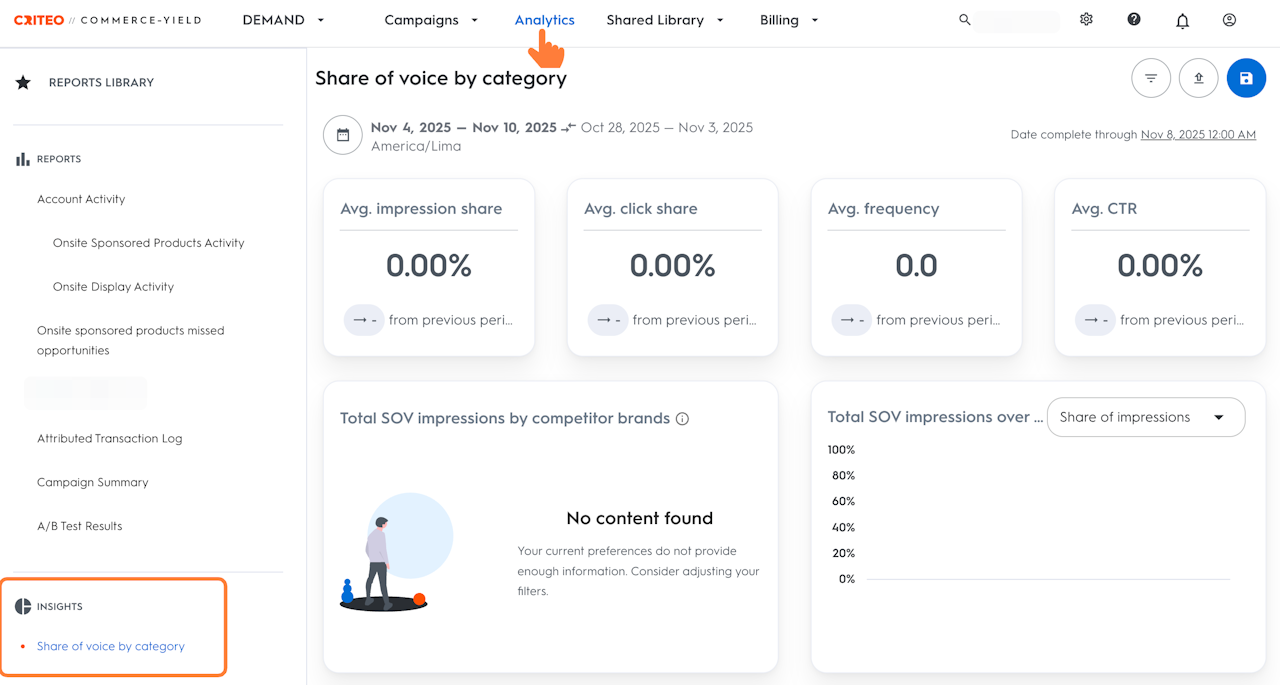Screen dimensions: 1280x685
Task: Click the info icon beside competitor brands
Action: click(x=683, y=419)
